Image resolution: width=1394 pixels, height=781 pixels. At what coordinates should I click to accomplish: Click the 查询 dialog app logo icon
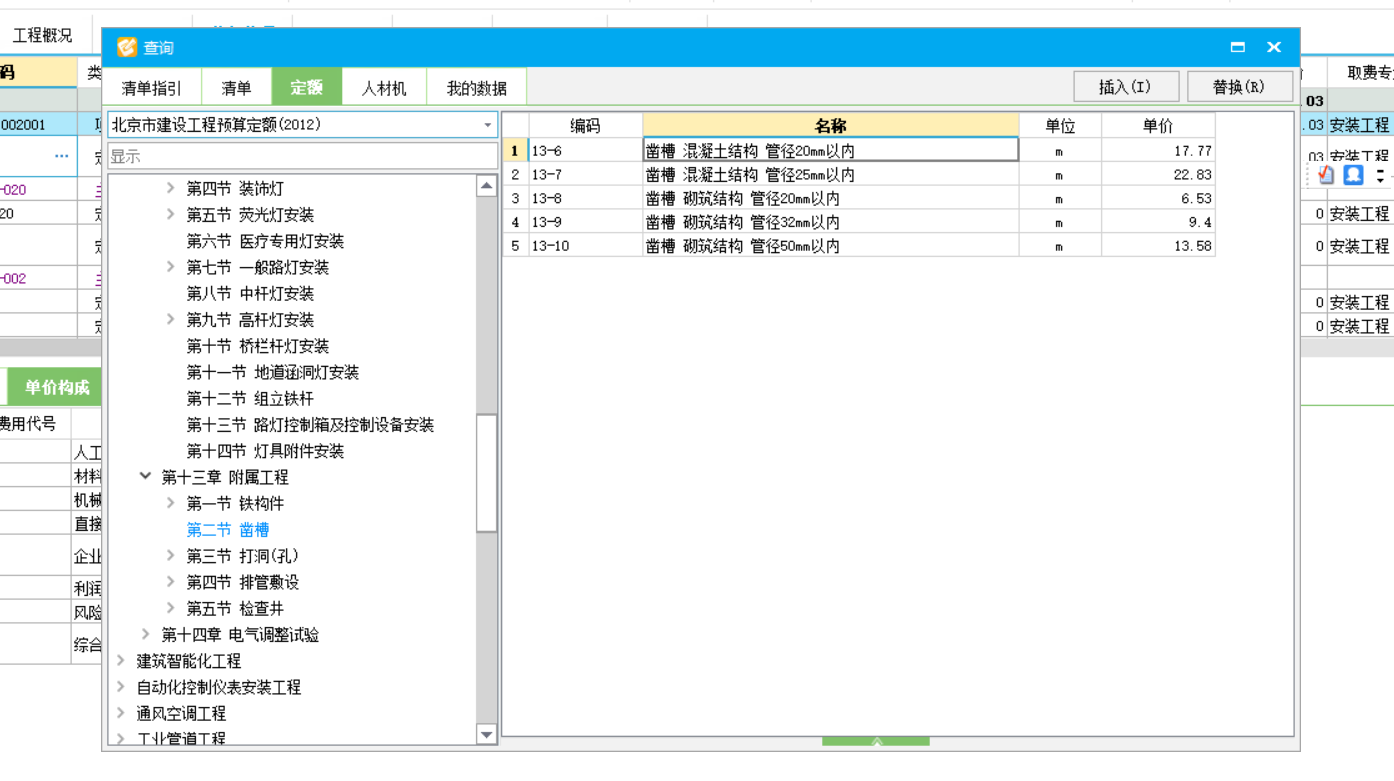click(x=126, y=47)
